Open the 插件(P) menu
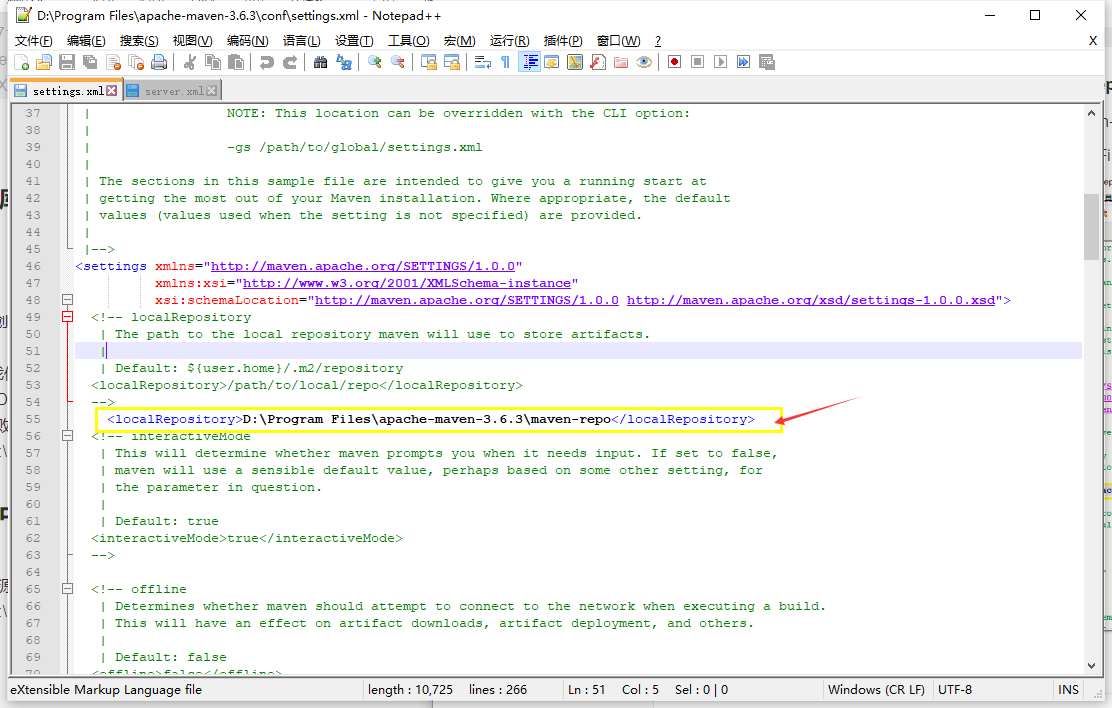Image resolution: width=1112 pixels, height=708 pixels. click(563, 41)
